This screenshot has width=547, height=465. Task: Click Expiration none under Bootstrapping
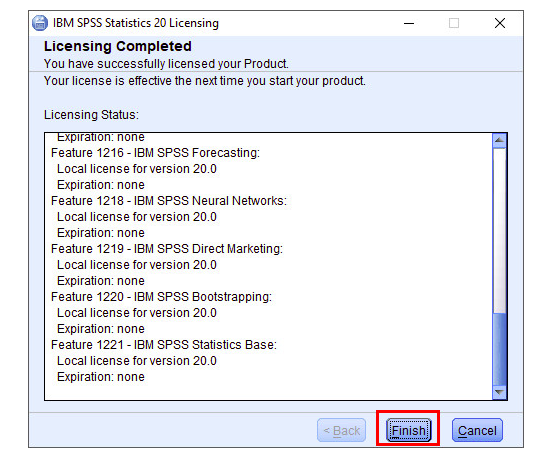point(100,329)
